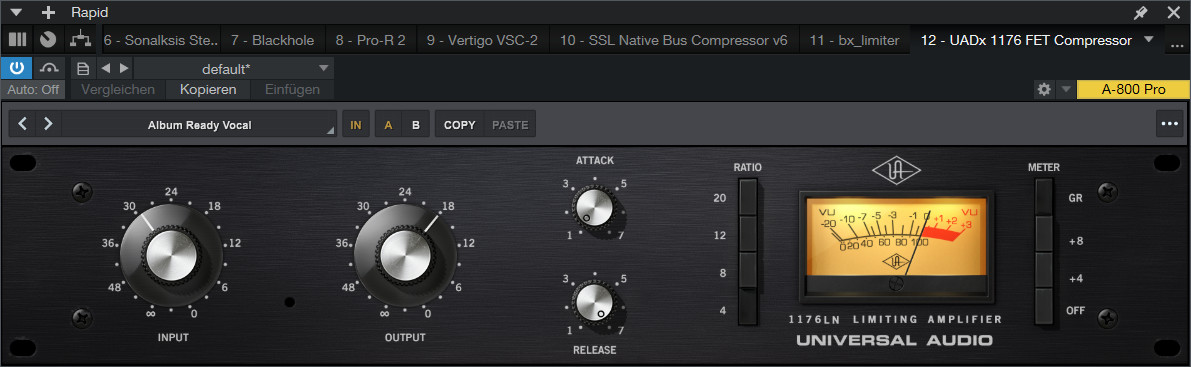Screen dimensions: 1191x367
Task: Close the plugin window
Action: click(x=1174, y=12)
